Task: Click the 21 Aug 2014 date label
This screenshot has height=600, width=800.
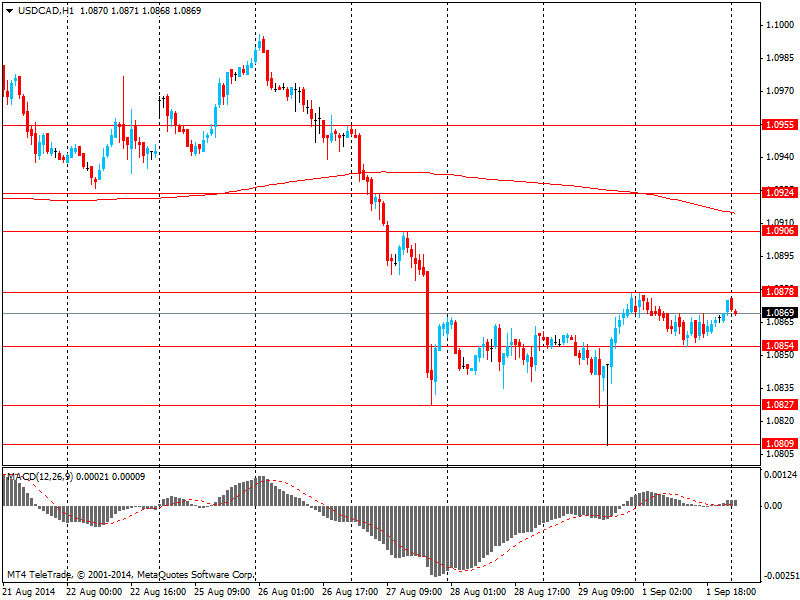Action: pyautogui.click(x=29, y=592)
